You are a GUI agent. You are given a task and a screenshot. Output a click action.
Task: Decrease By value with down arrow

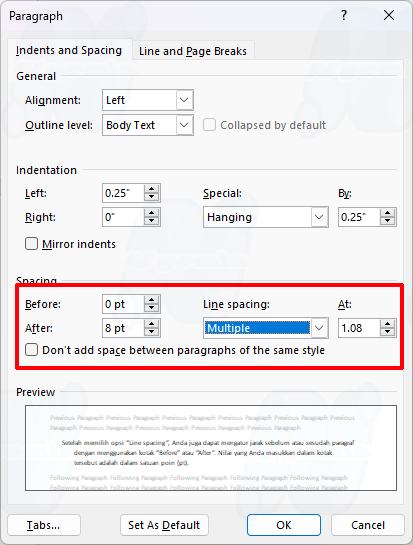(388, 221)
